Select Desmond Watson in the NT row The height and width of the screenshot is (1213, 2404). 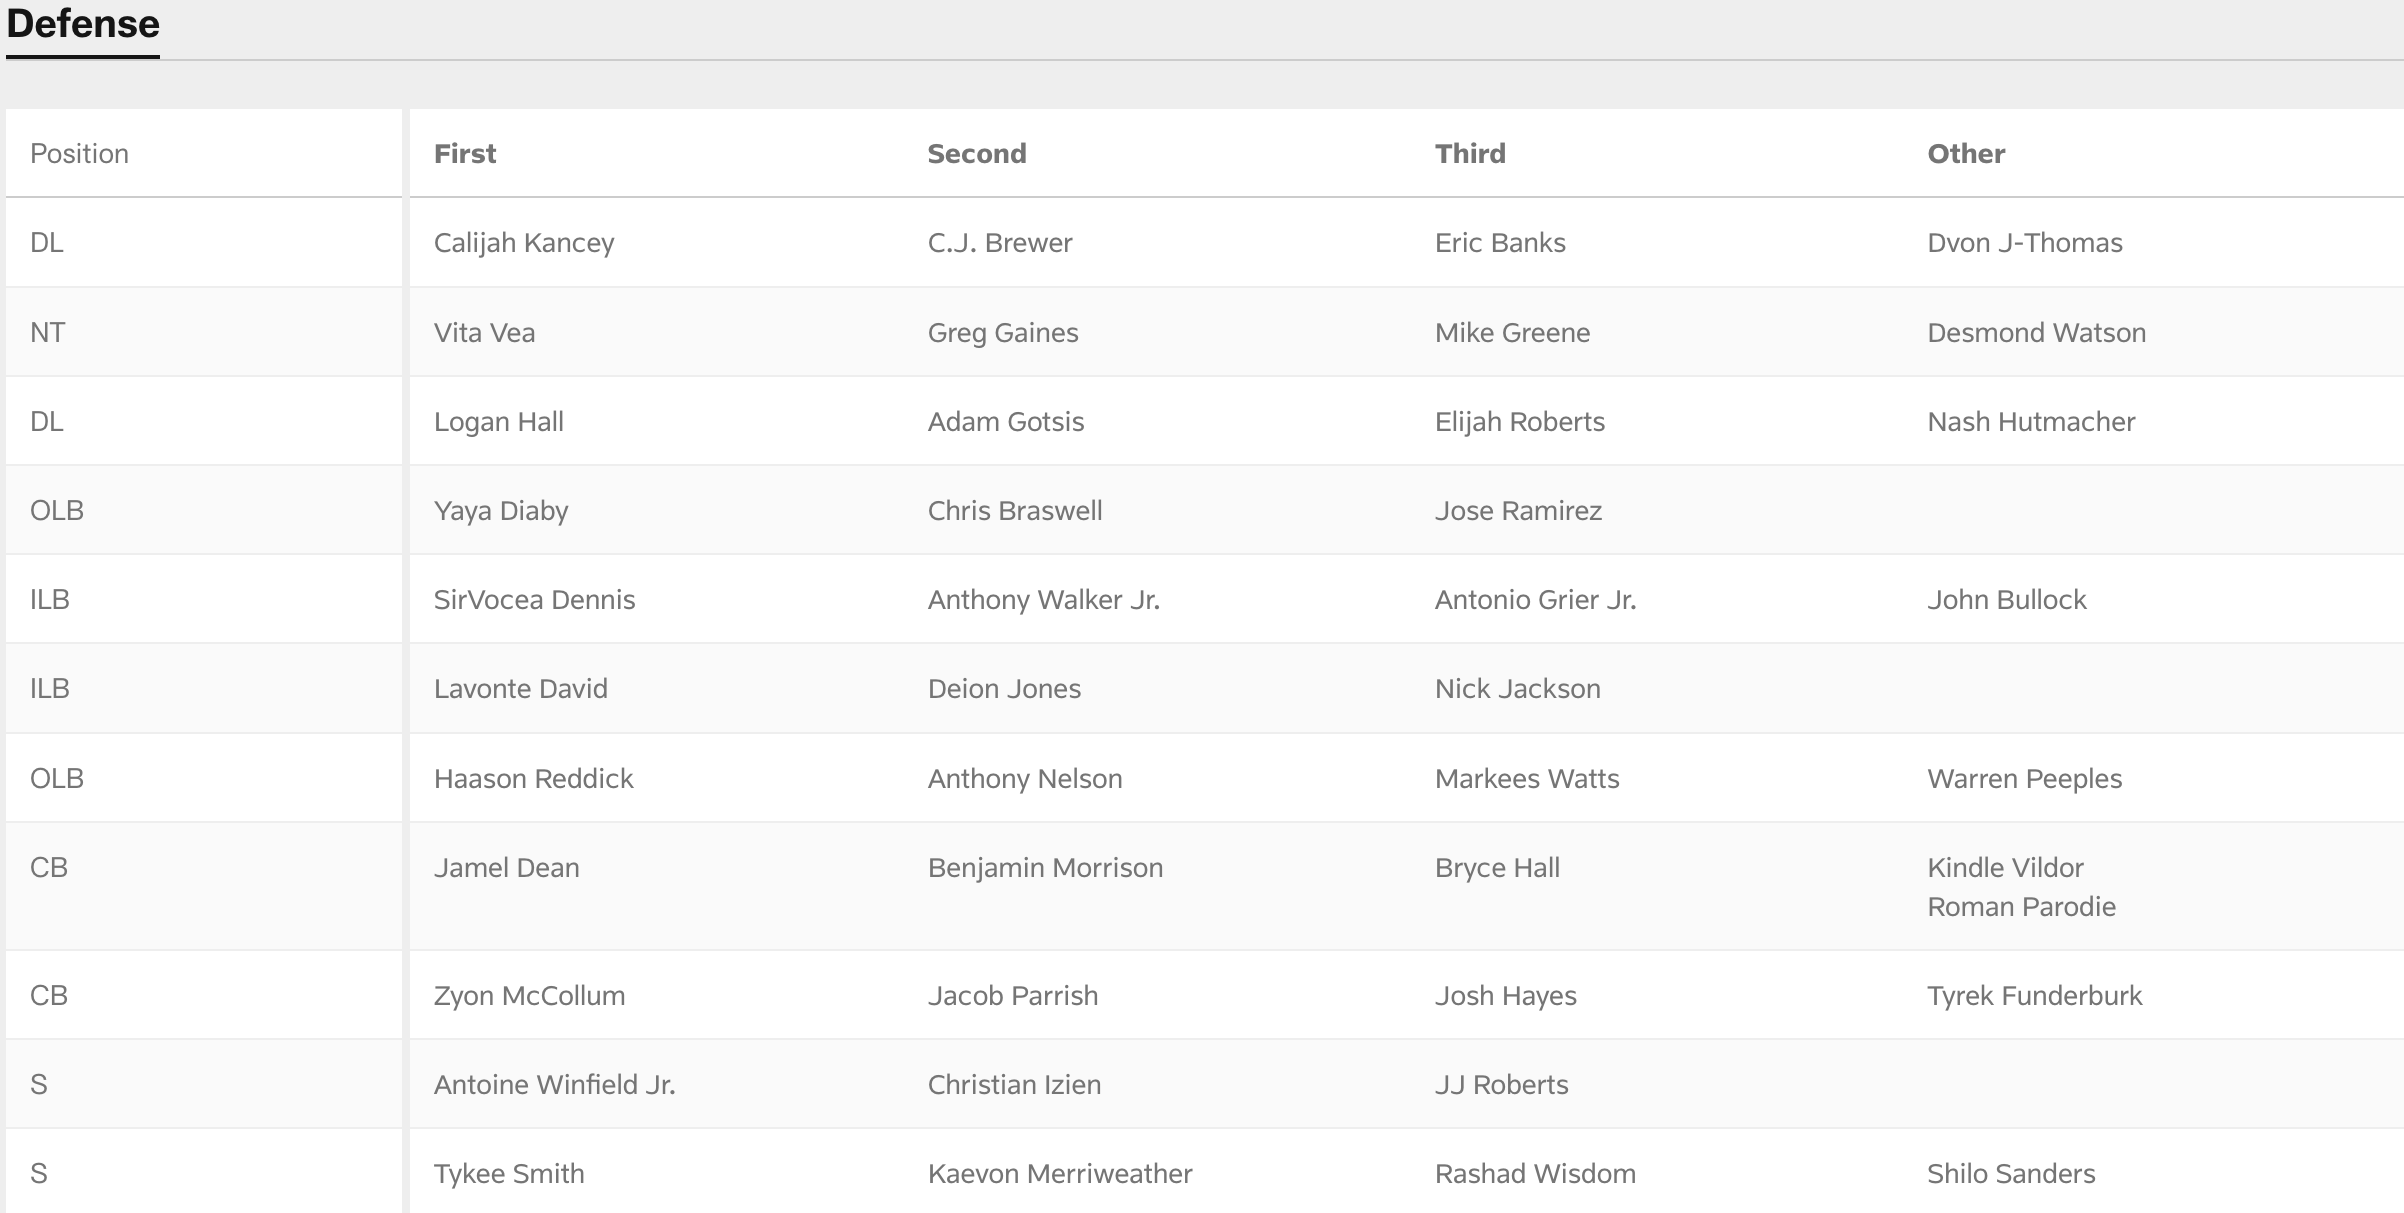coord(2035,333)
